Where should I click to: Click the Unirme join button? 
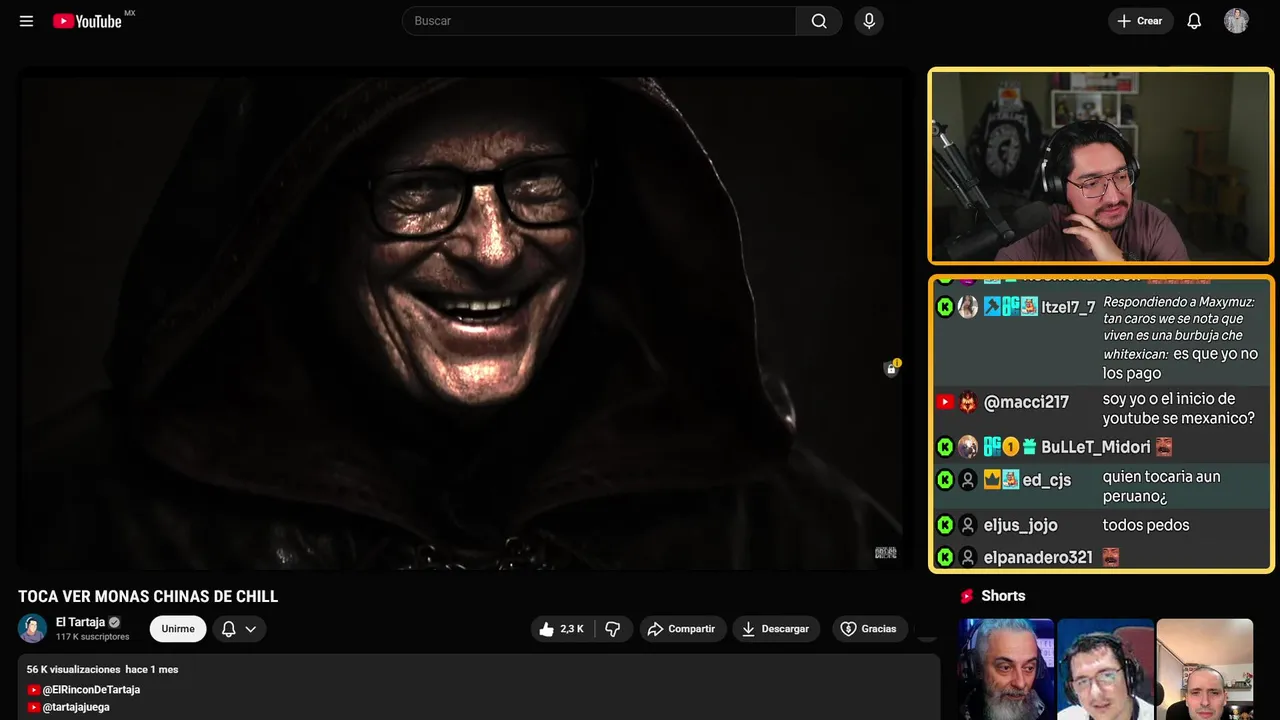178,629
